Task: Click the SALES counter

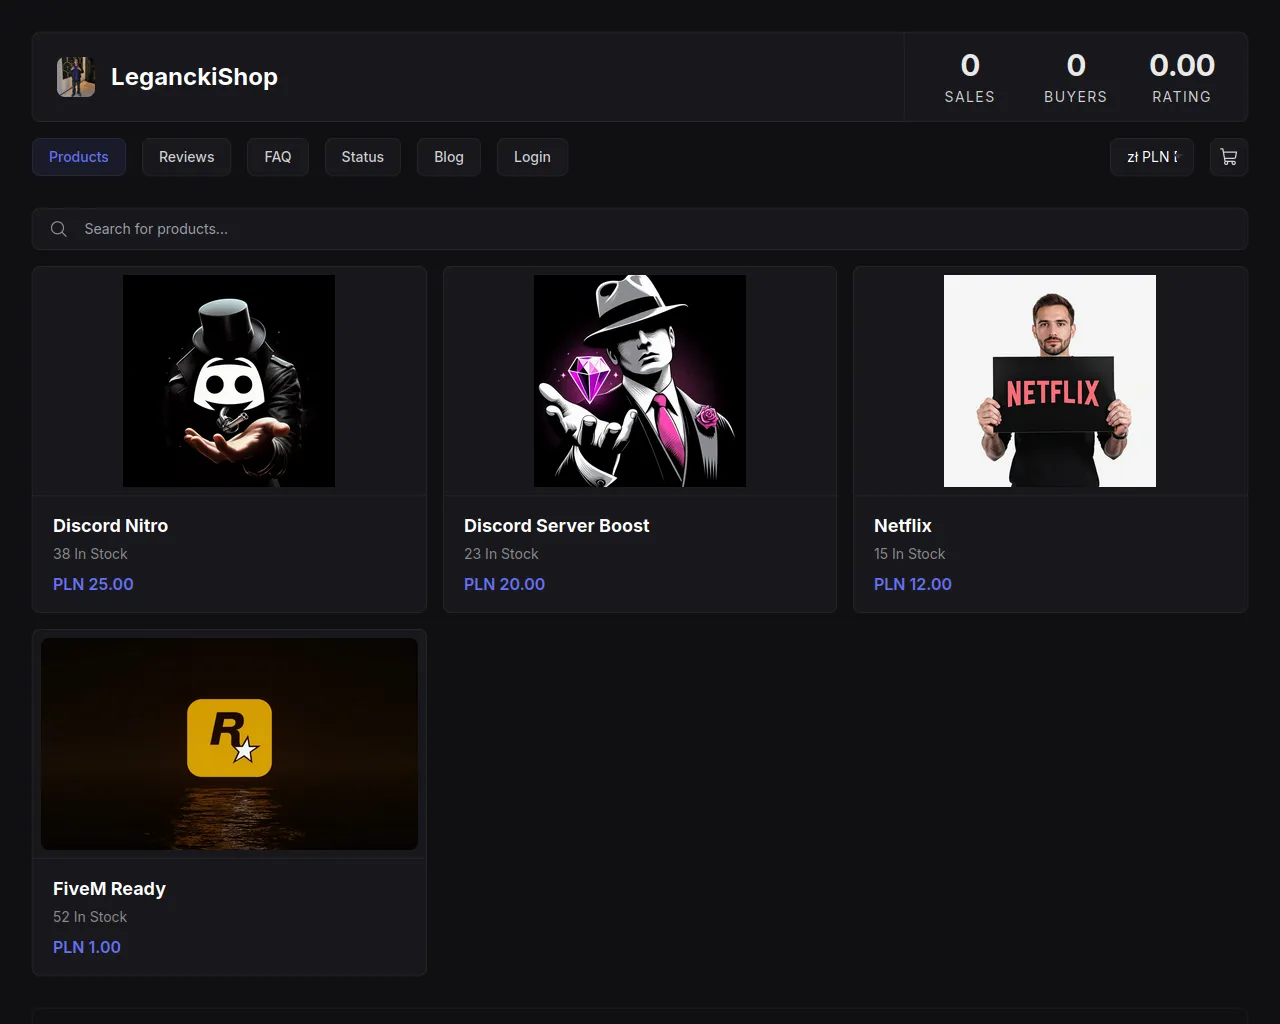Action: [x=970, y=78]
